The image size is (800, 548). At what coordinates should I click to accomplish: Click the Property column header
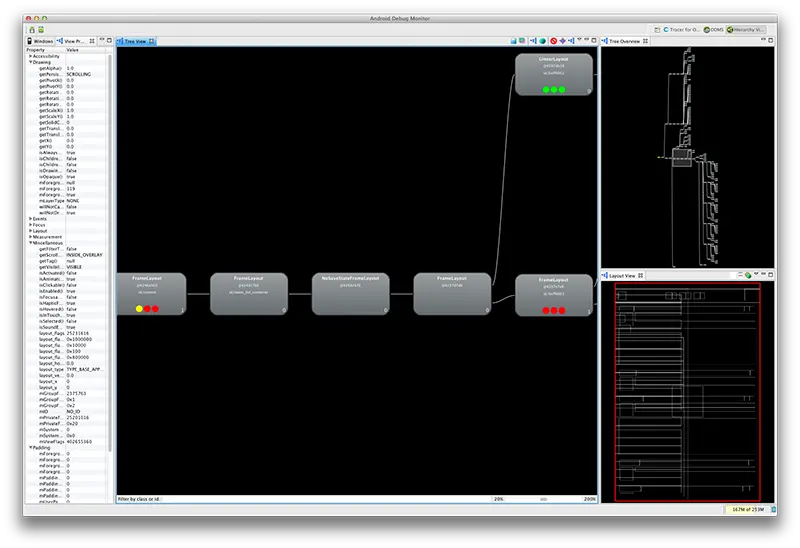tap(45, 50)
